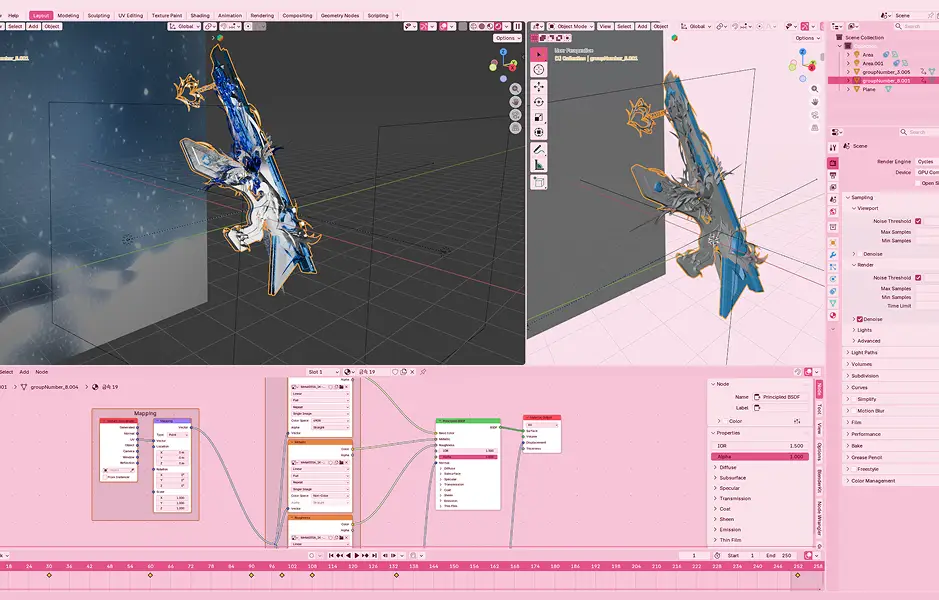Open the Tool sidebar tab in node editor
Screen dimensions: 939x600
tap(819, 409)
